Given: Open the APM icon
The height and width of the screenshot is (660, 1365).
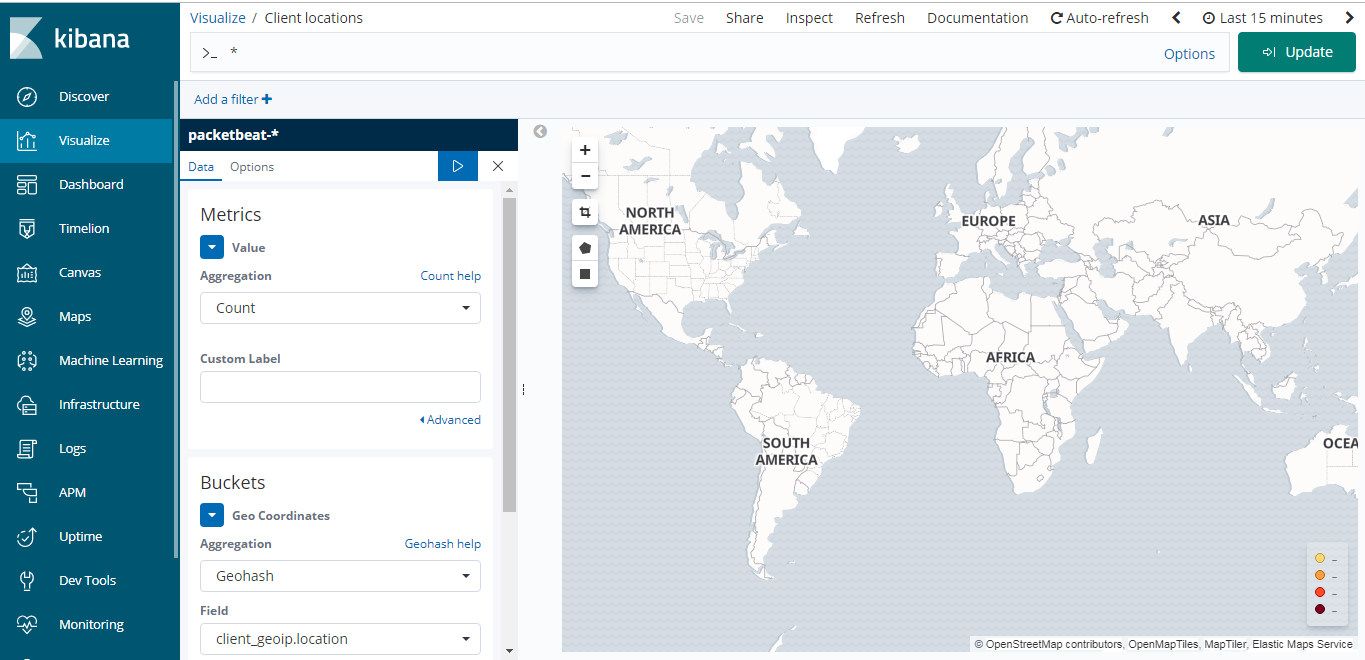Looking at the screenshot, I should point(27,493).
